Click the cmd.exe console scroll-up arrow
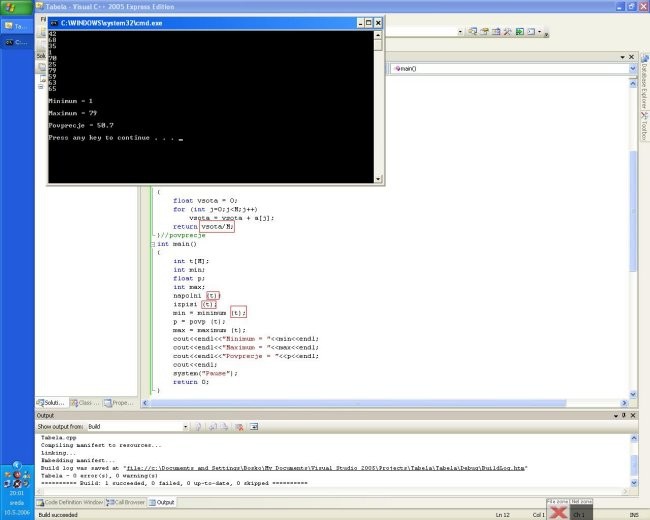Image resolution: width=650 pixels, height=520 pixels. pyautogui.click(x=378, y=35)
